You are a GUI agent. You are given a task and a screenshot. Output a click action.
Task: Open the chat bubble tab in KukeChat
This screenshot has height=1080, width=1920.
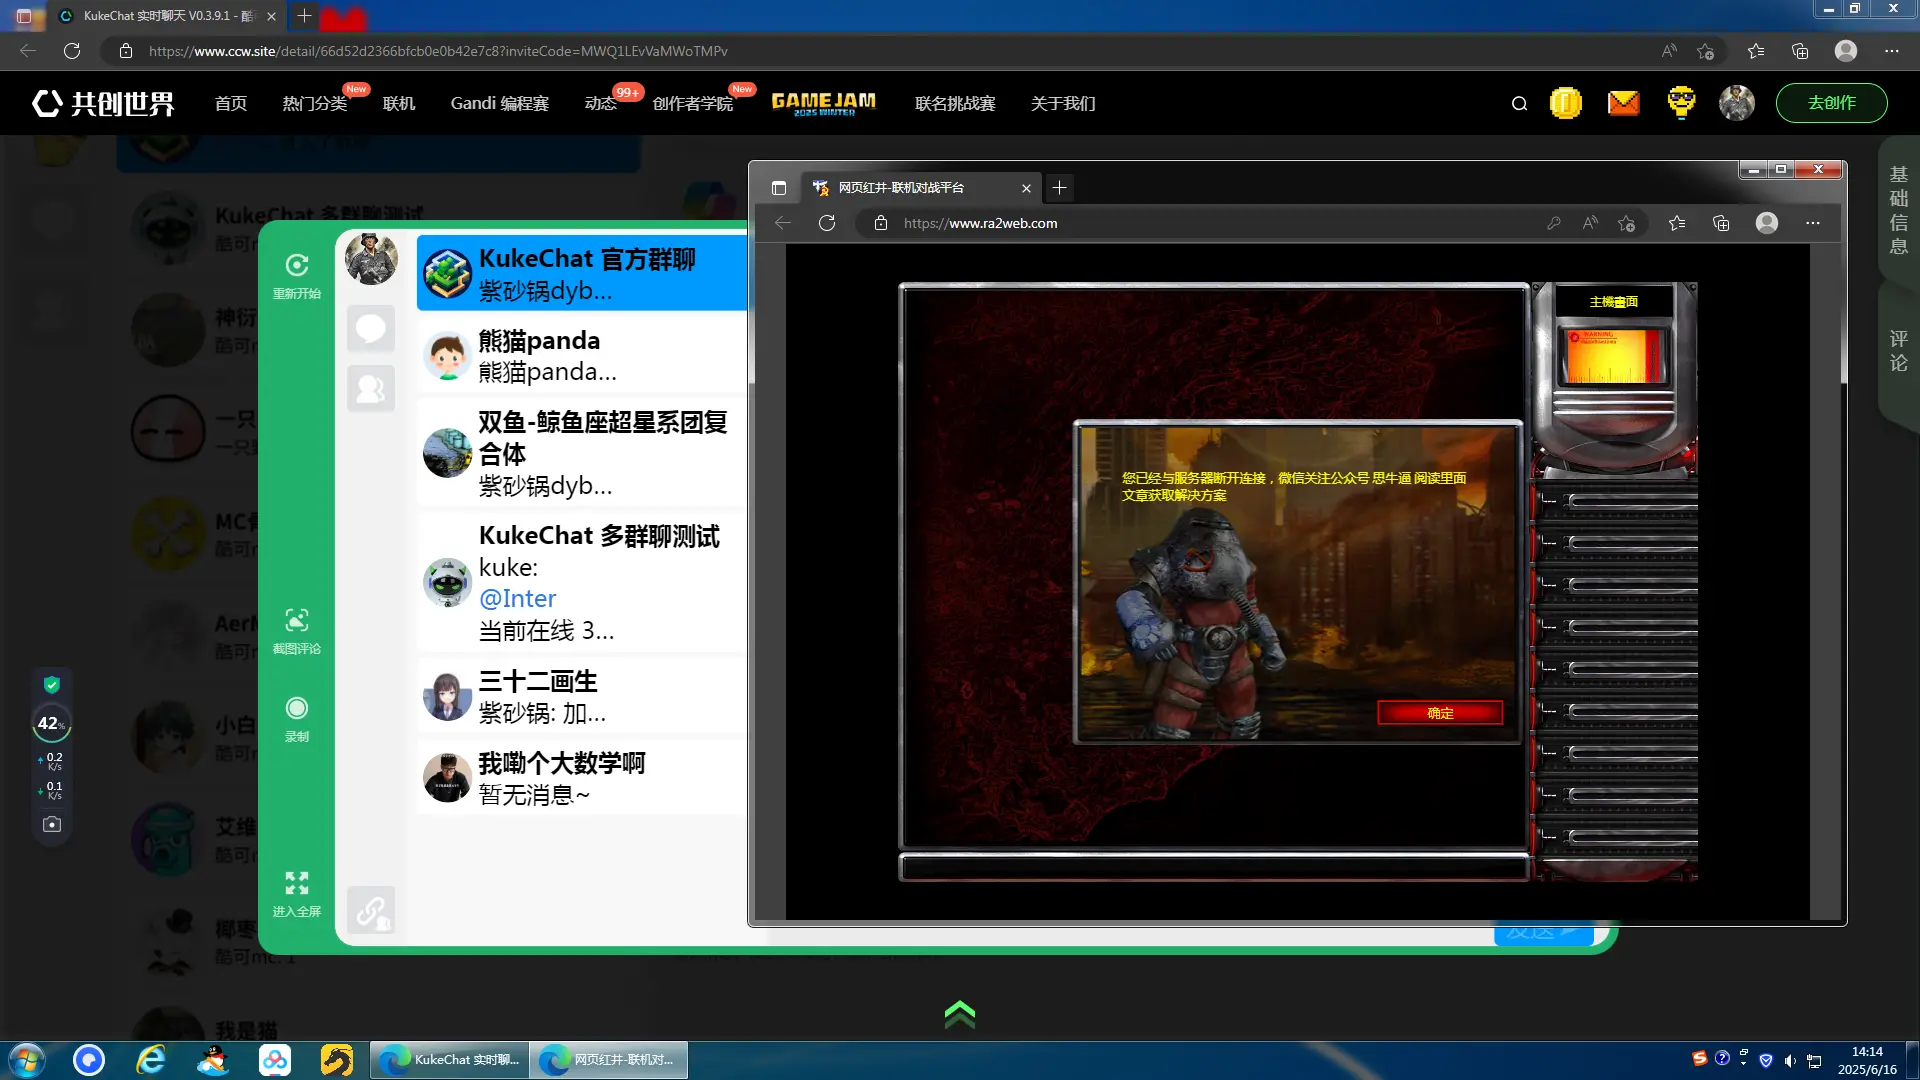pos(371,328)
